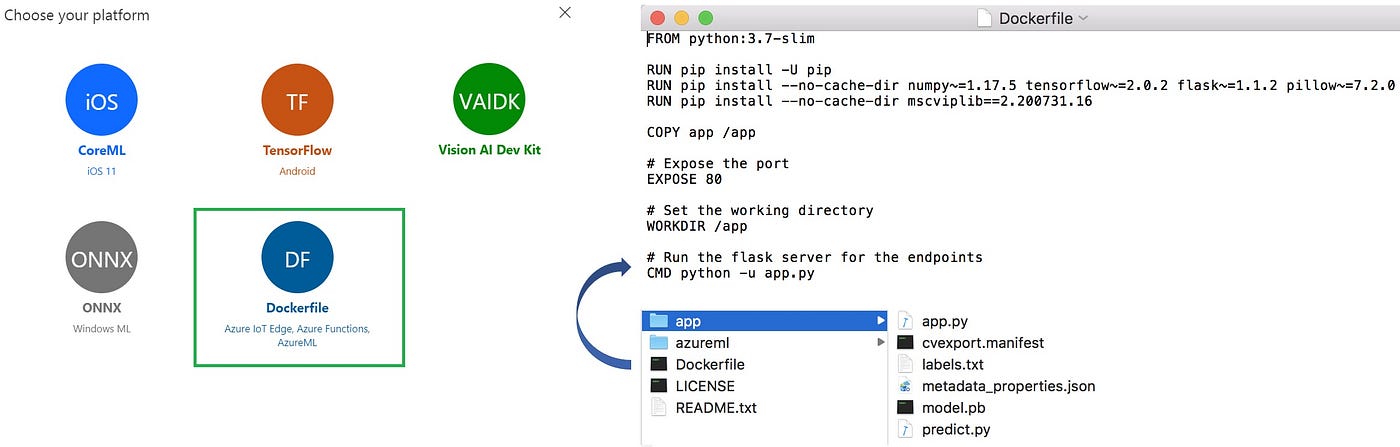Click the yellow minimize window button
Screen dimensions: 1400x447
(681, 18)
